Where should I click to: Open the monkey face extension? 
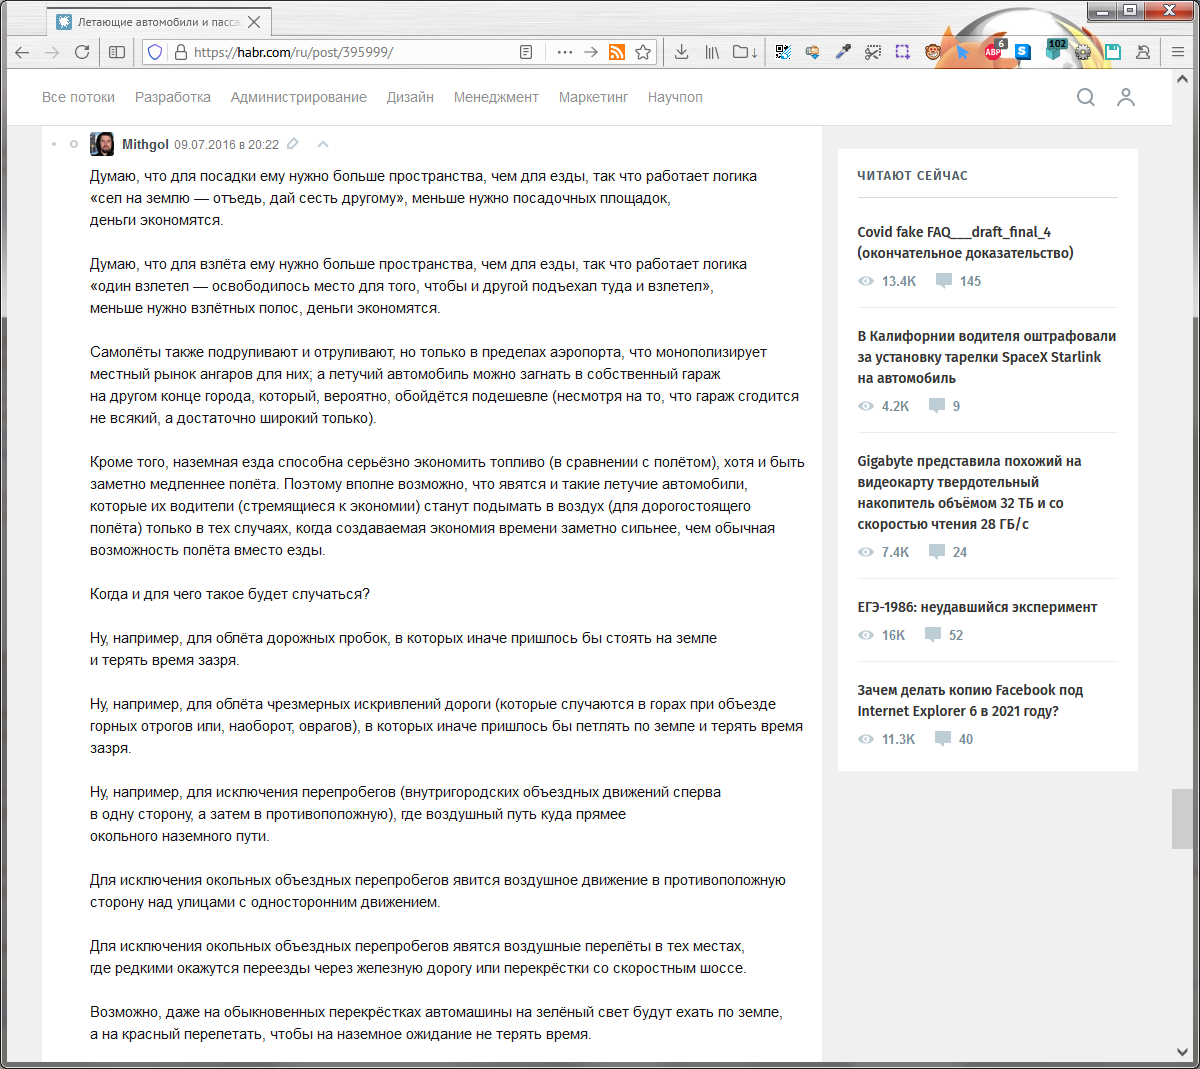pos(933,52)
